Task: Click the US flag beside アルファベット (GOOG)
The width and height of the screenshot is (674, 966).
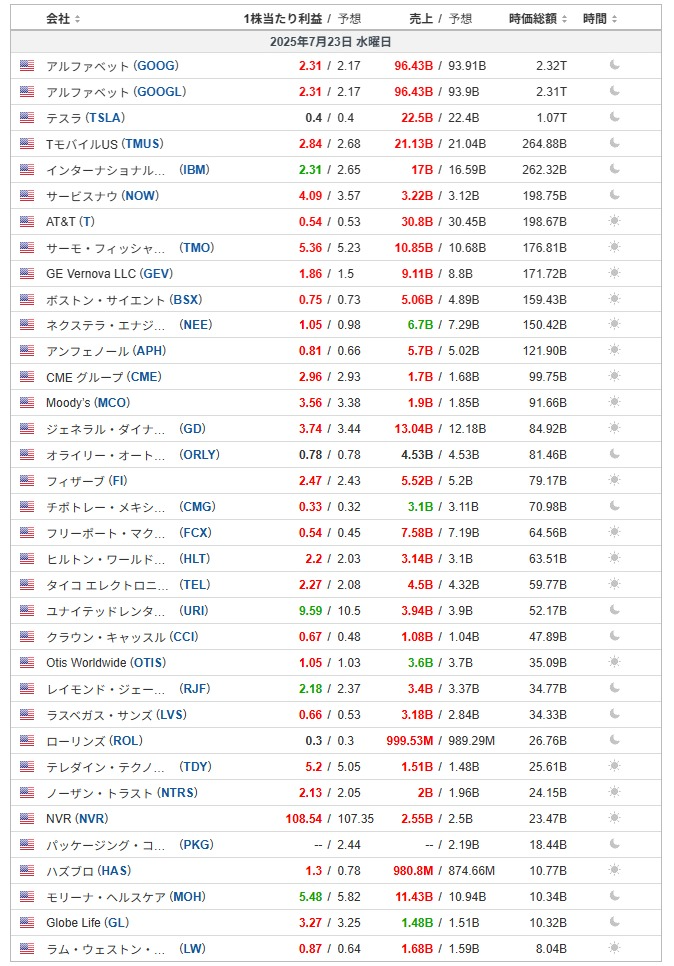Action: pyautogui.click(x=27, y=65)
